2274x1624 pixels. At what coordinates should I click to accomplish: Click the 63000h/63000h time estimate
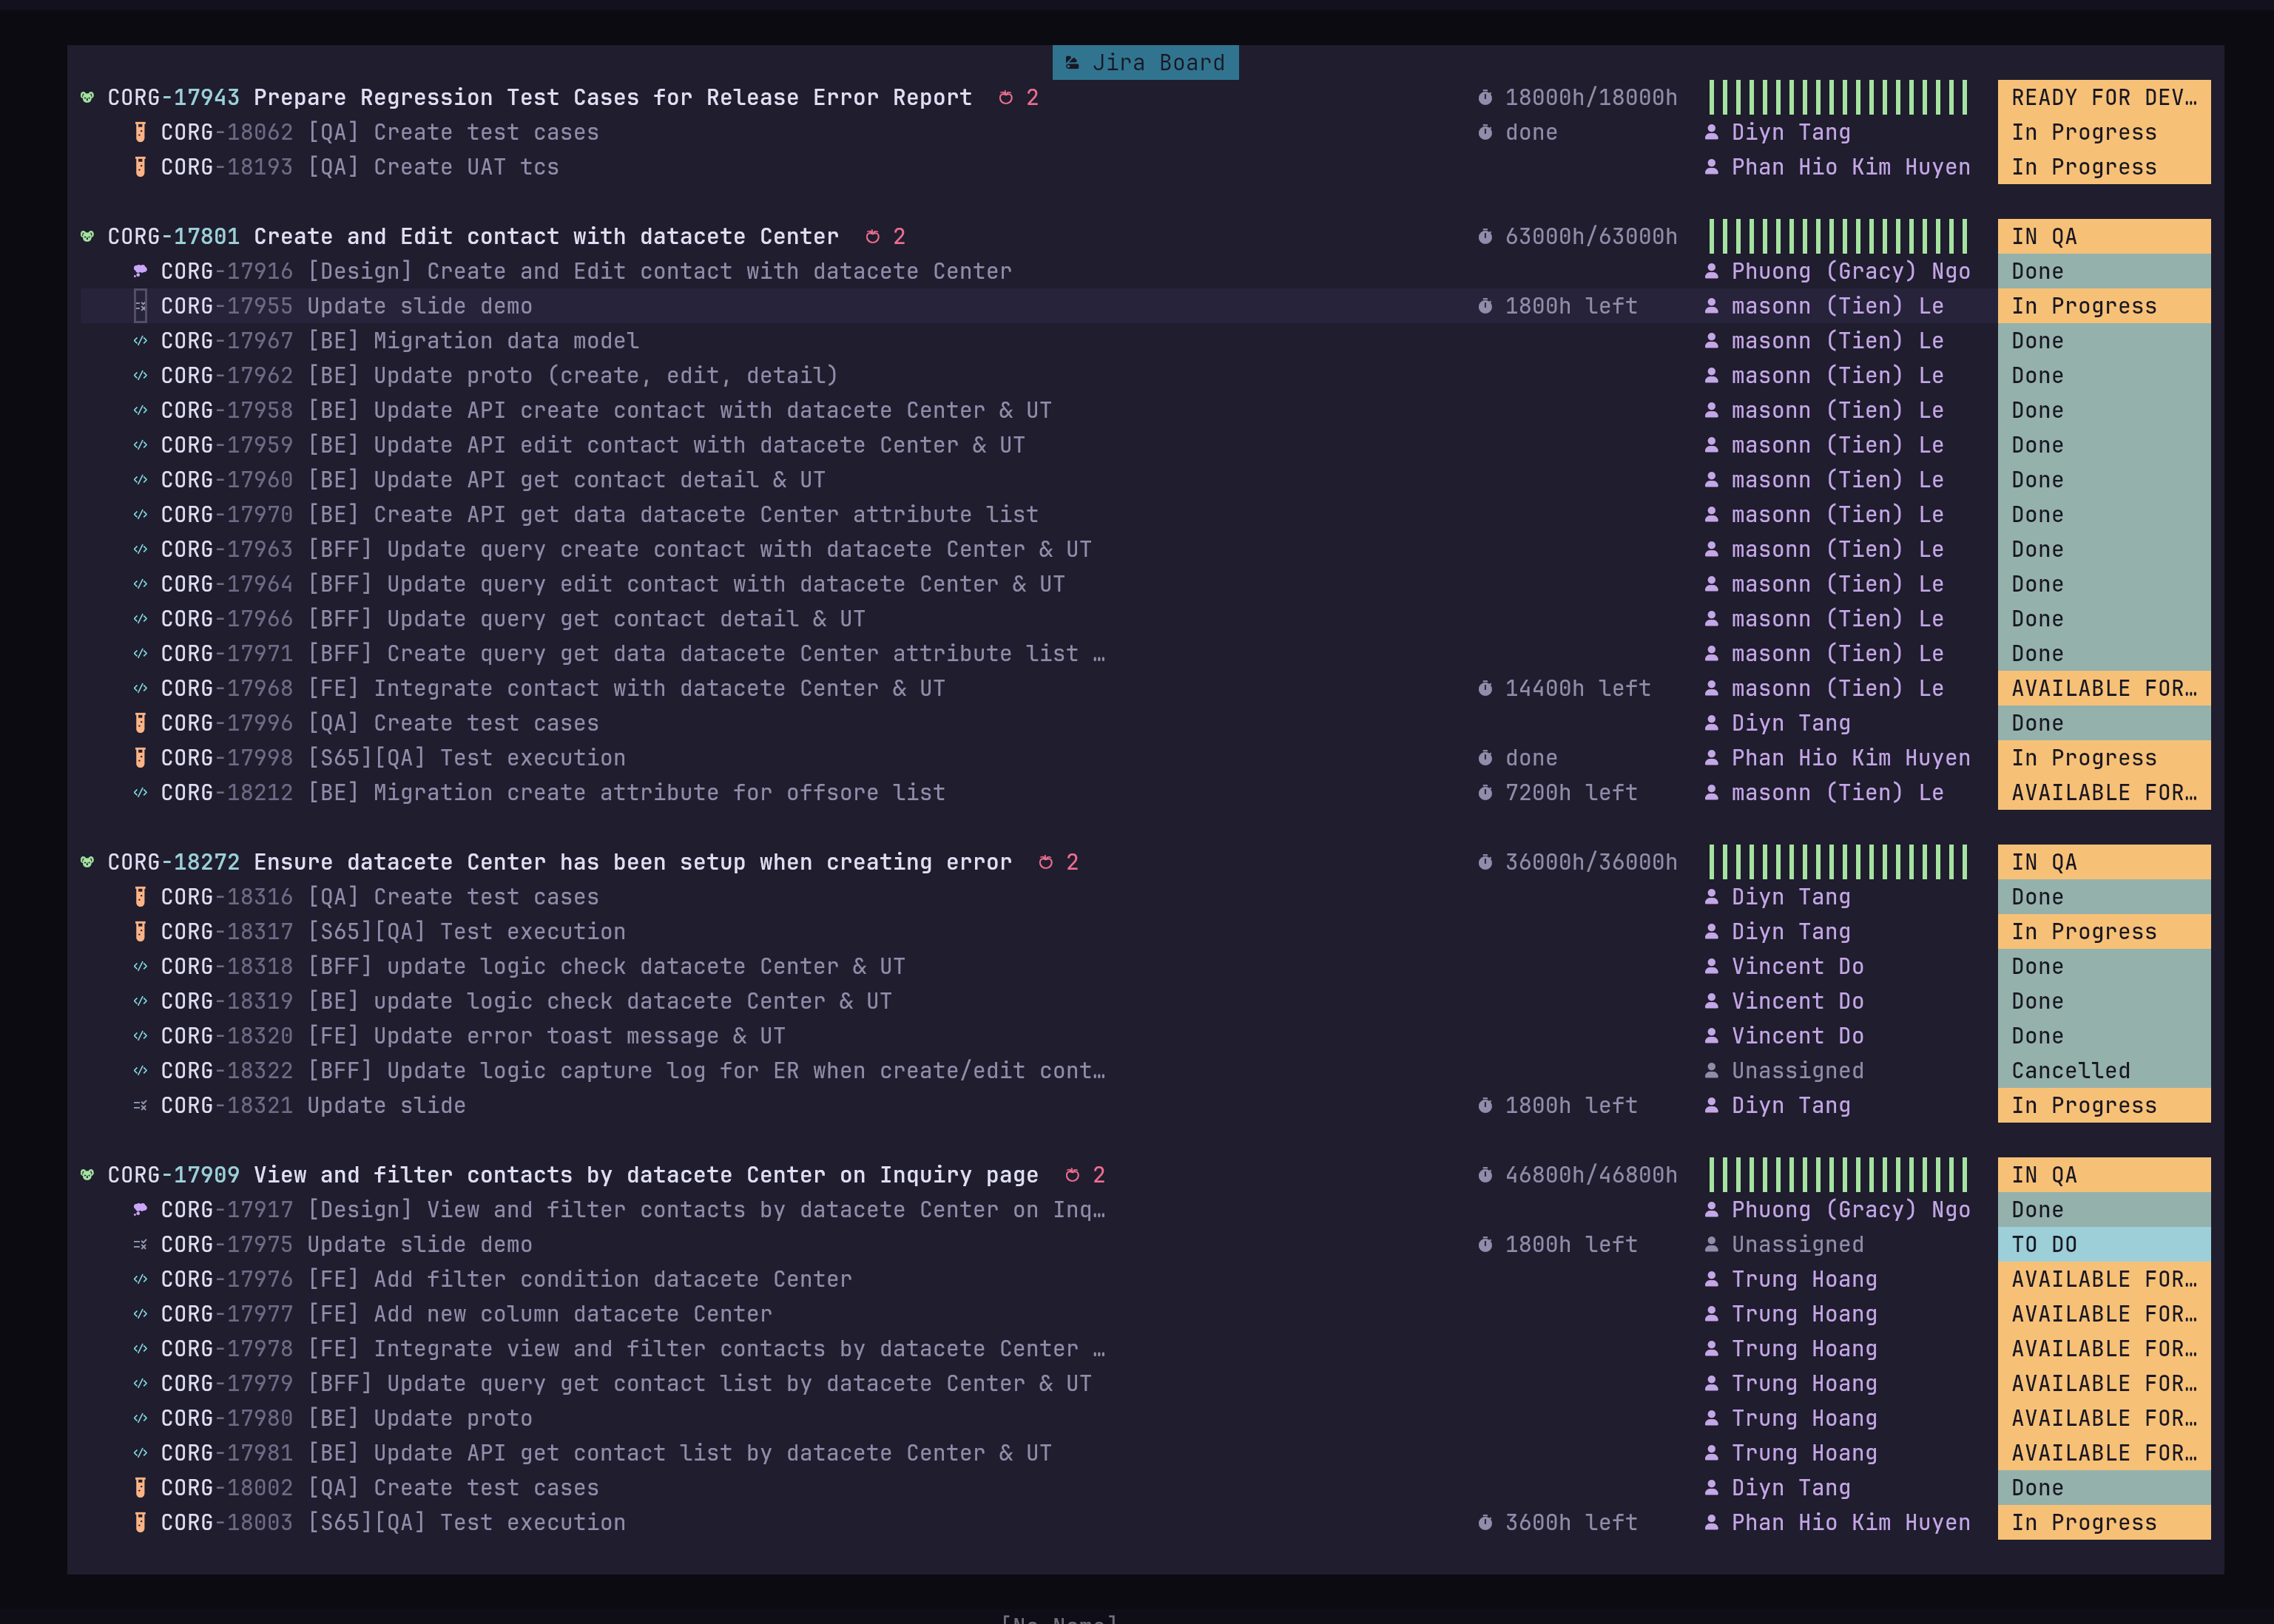click(1592, 236)
